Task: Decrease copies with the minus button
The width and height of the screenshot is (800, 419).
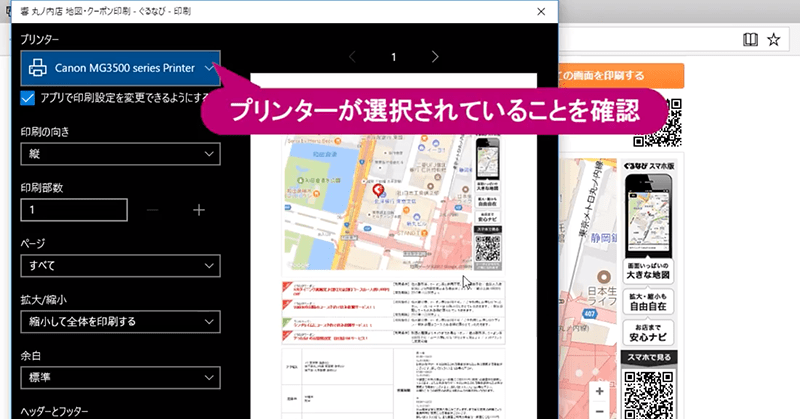Action: 153,210
